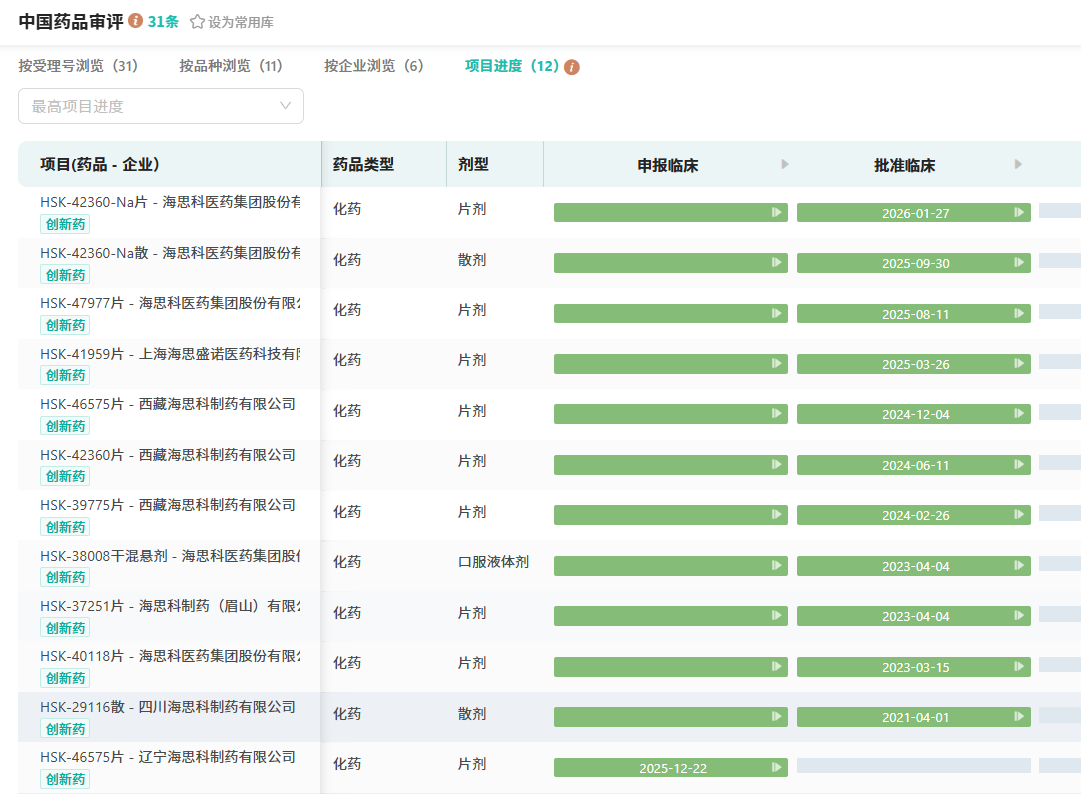
Task: Click the info icon next to 项目进度 tab
Action: (x=572, y=67)
